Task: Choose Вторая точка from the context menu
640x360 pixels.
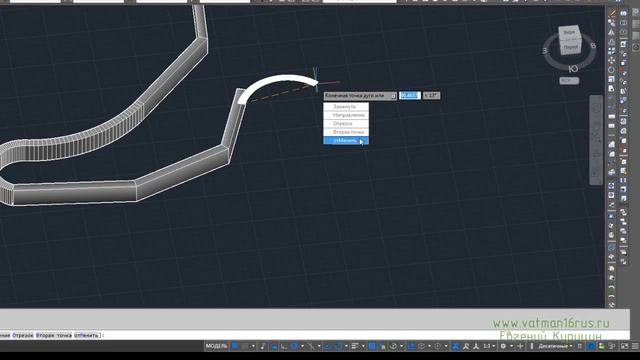Action: point(346,132)
